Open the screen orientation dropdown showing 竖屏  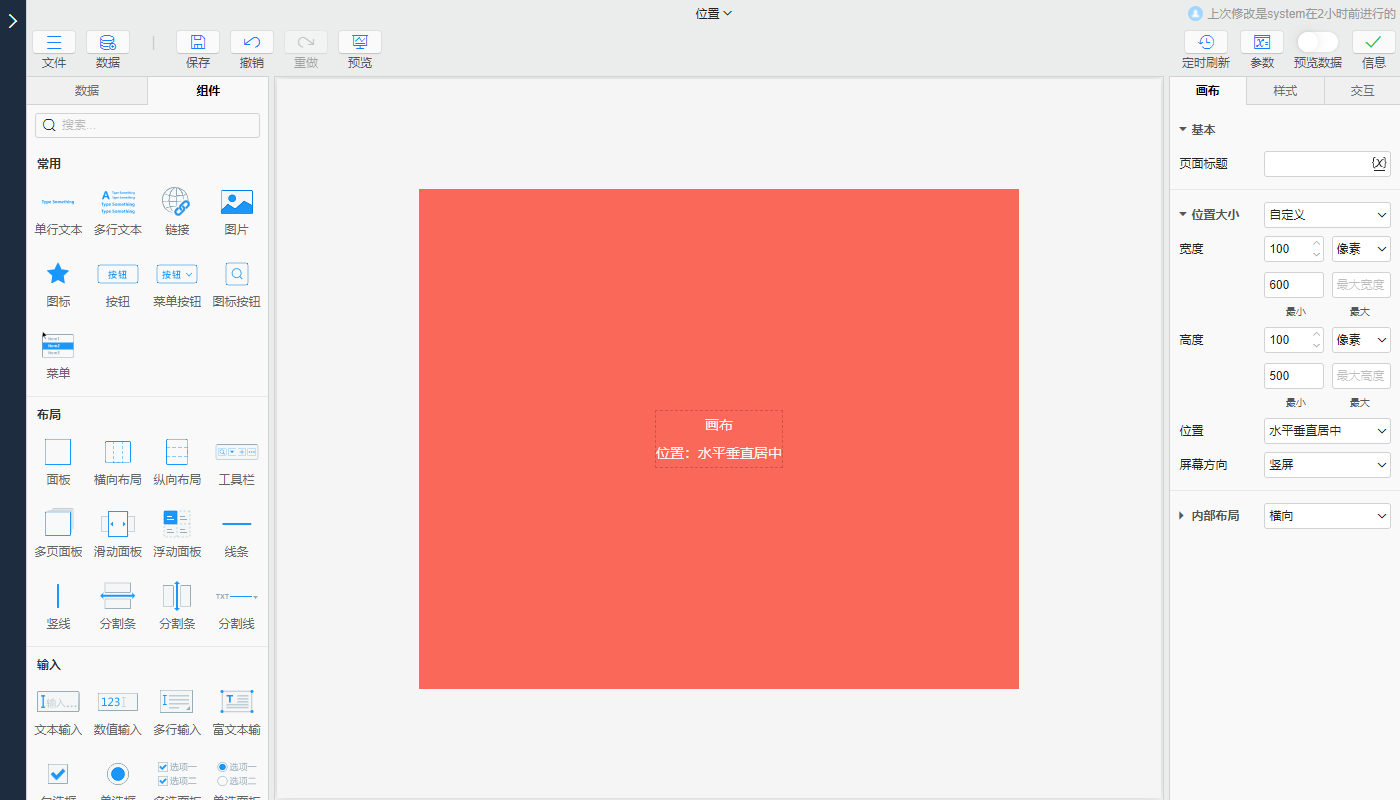coord(1327,465)
